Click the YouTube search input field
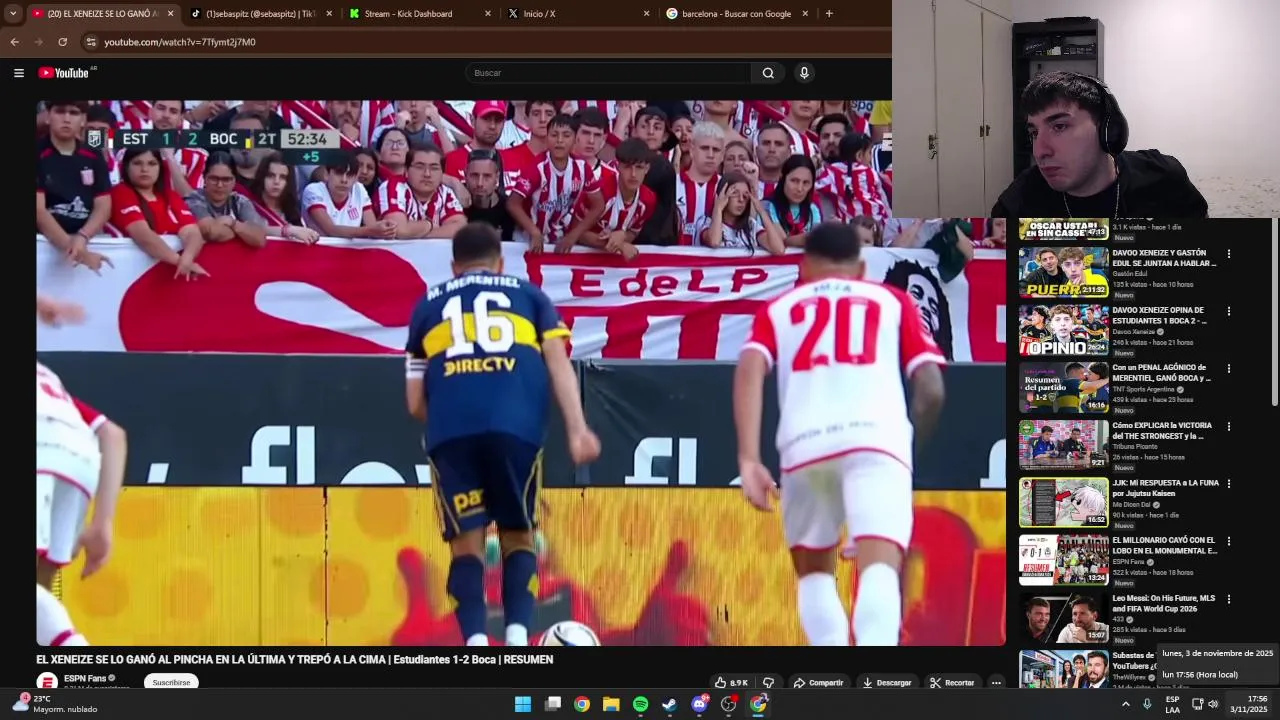The image size is (1280, 720). click(608, 73)
